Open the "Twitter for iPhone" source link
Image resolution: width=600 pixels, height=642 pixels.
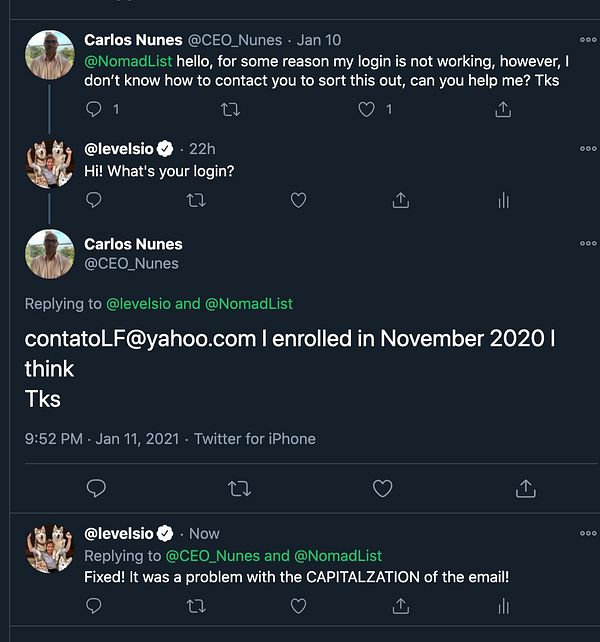click(x=254, y=438)
